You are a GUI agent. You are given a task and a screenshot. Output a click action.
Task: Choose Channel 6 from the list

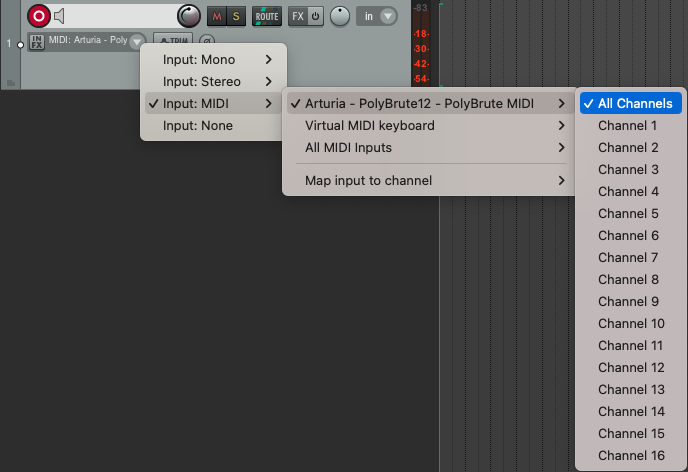point(631,236)
